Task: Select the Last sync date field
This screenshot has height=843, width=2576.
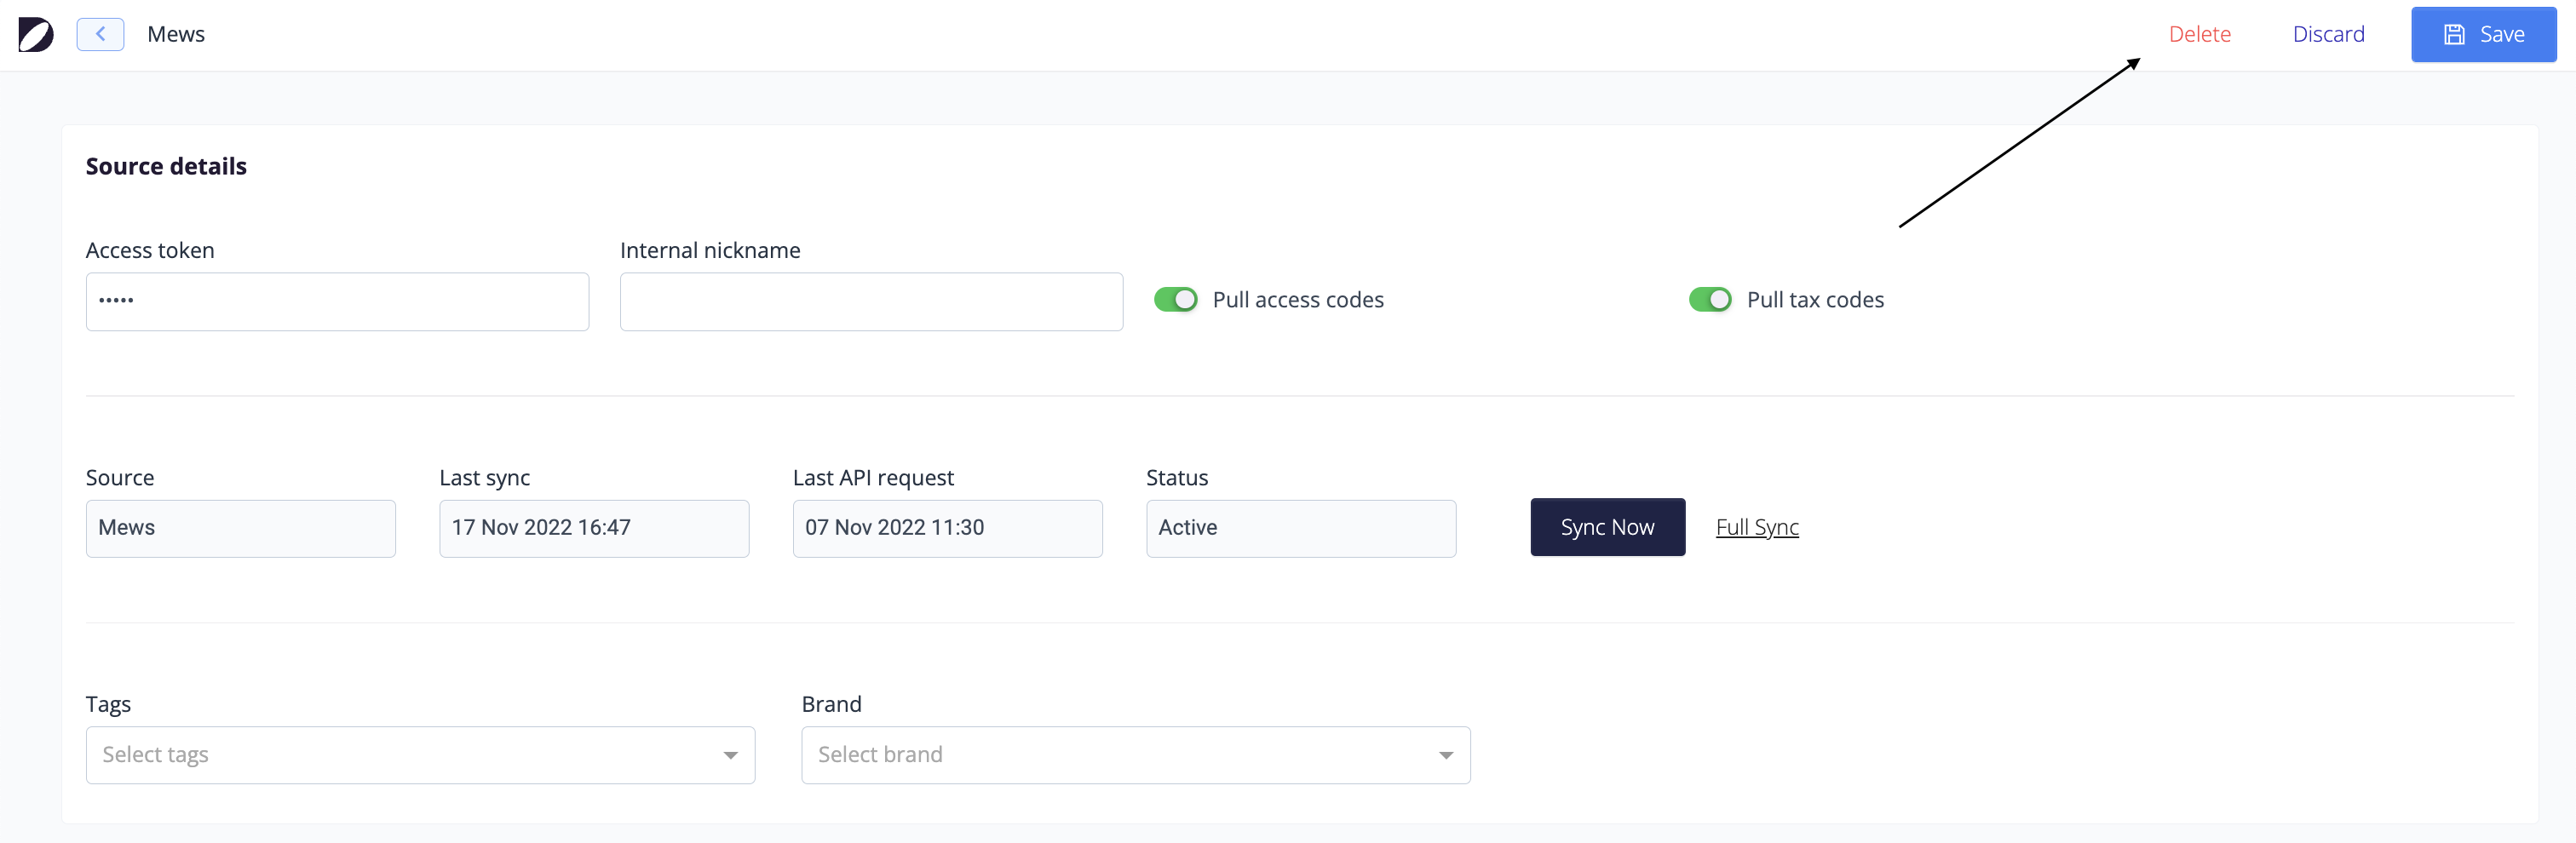Action: click(594, 528)
